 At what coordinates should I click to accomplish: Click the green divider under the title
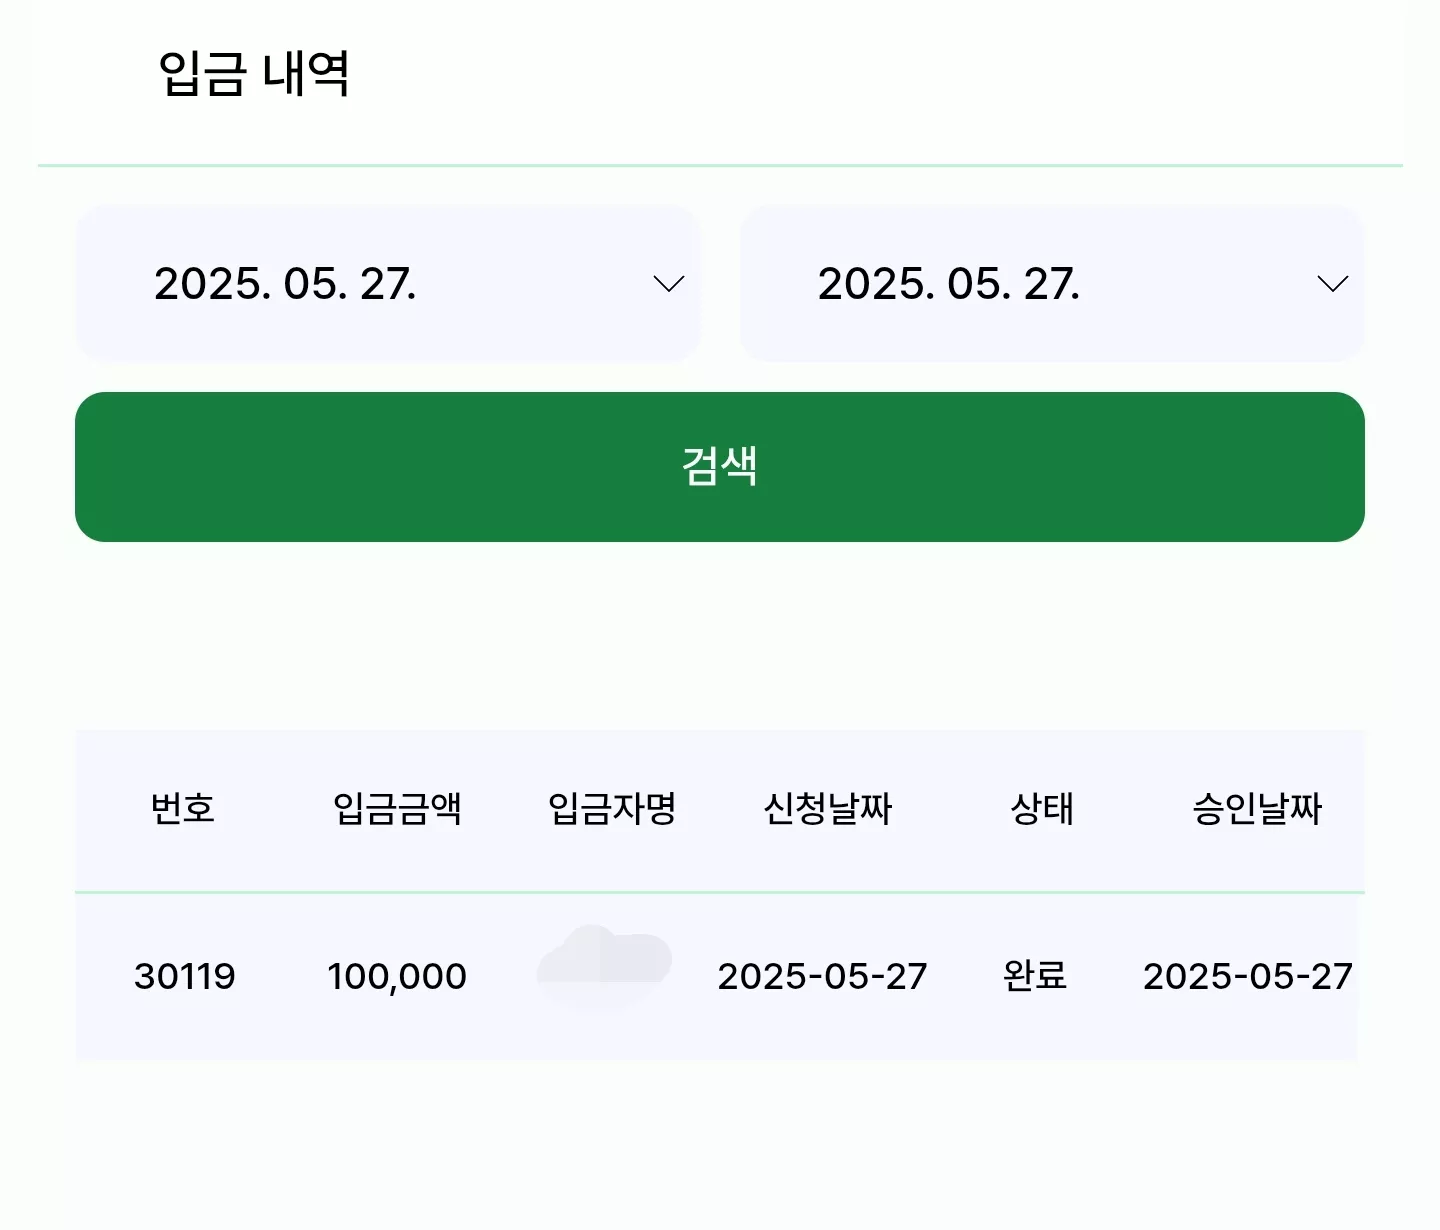click(x=720, y=165)
